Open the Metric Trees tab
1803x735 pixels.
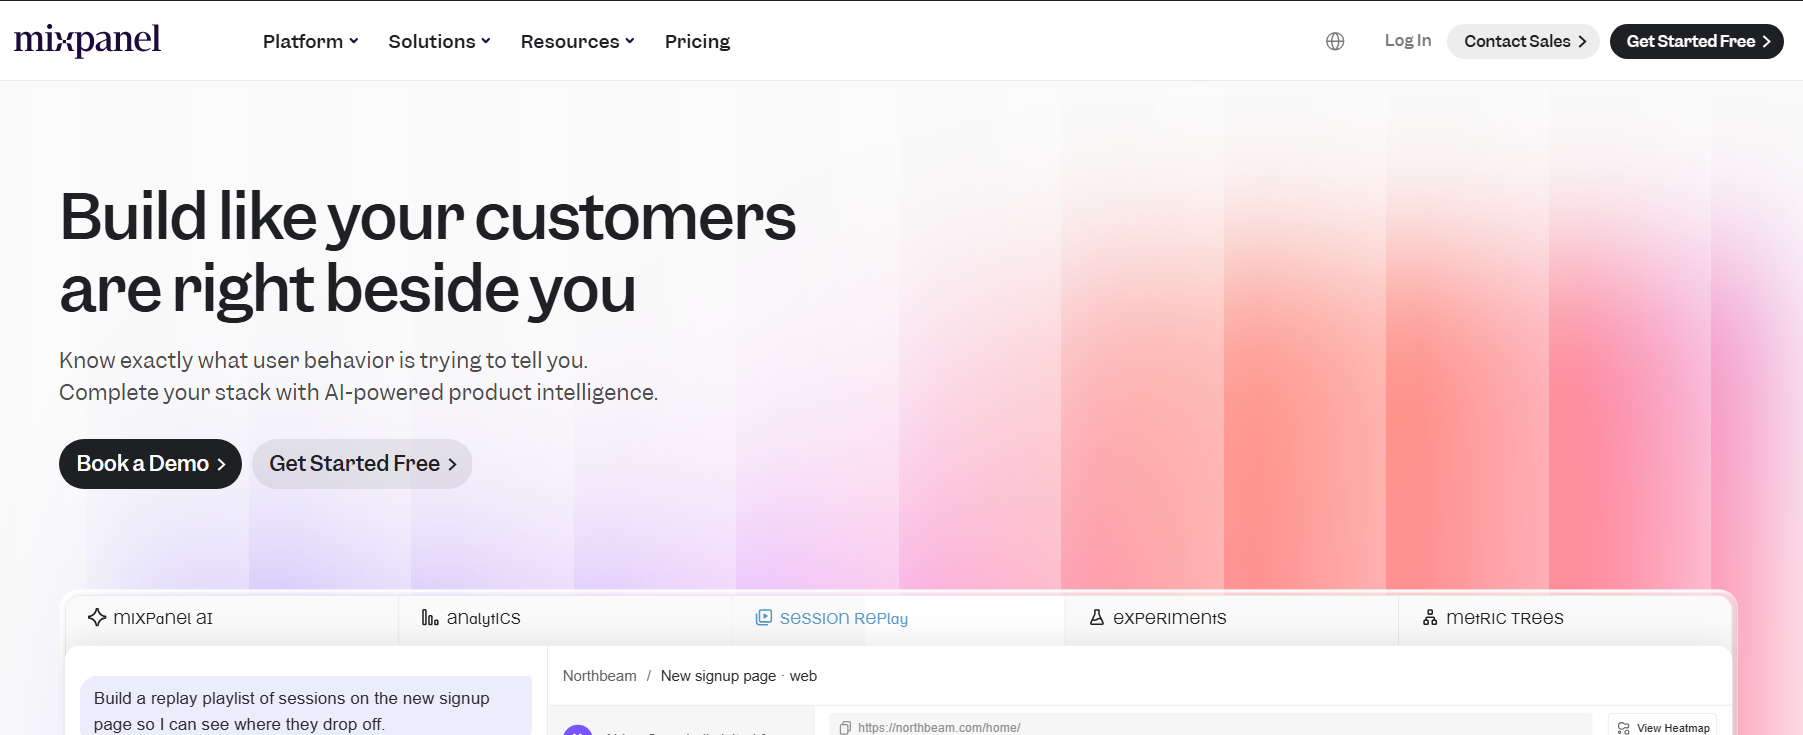tap(1564, 618)
